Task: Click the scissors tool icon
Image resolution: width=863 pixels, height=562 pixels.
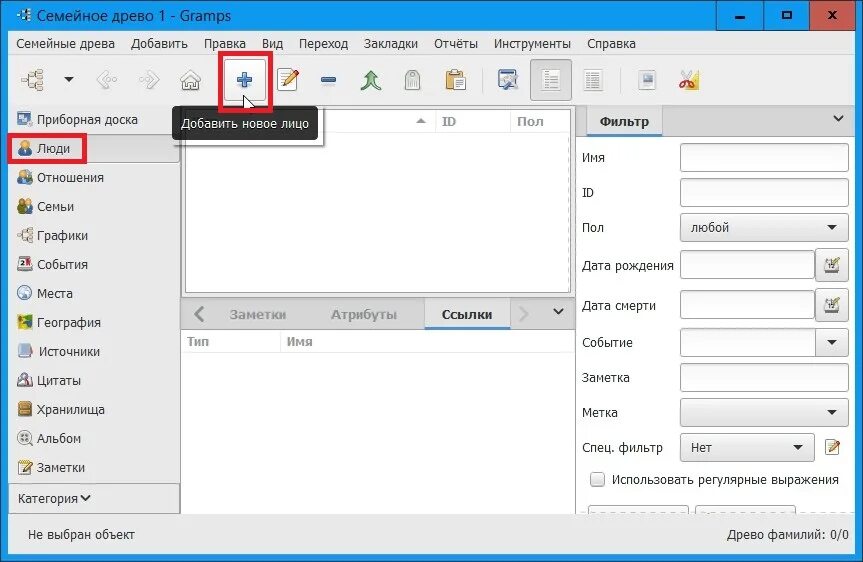Action: [x=689, y=80]
